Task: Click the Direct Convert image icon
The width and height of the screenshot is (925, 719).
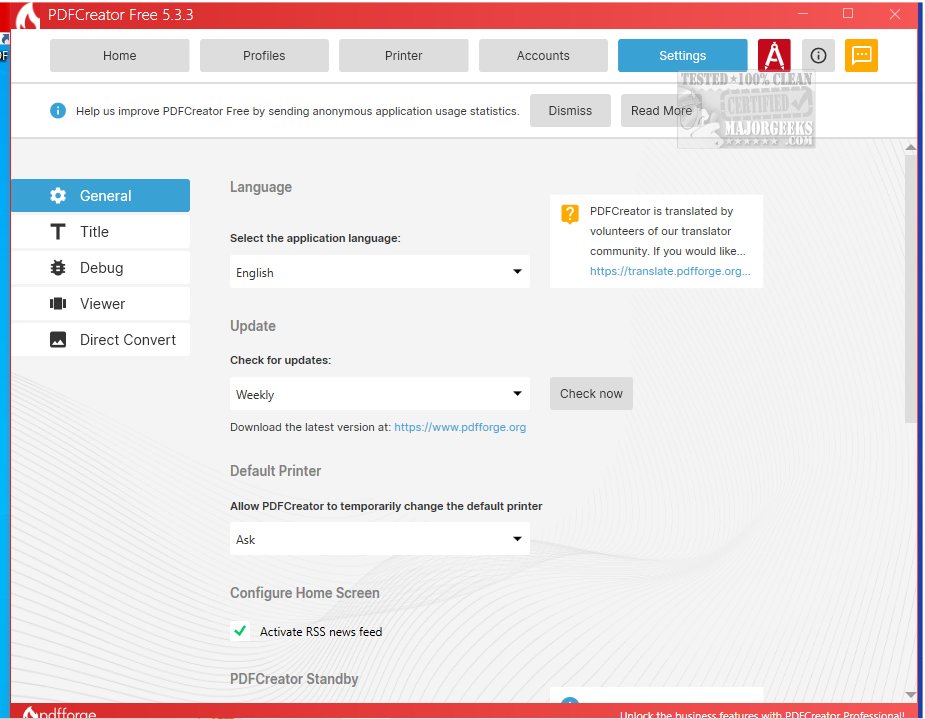Action: point(58,340)
